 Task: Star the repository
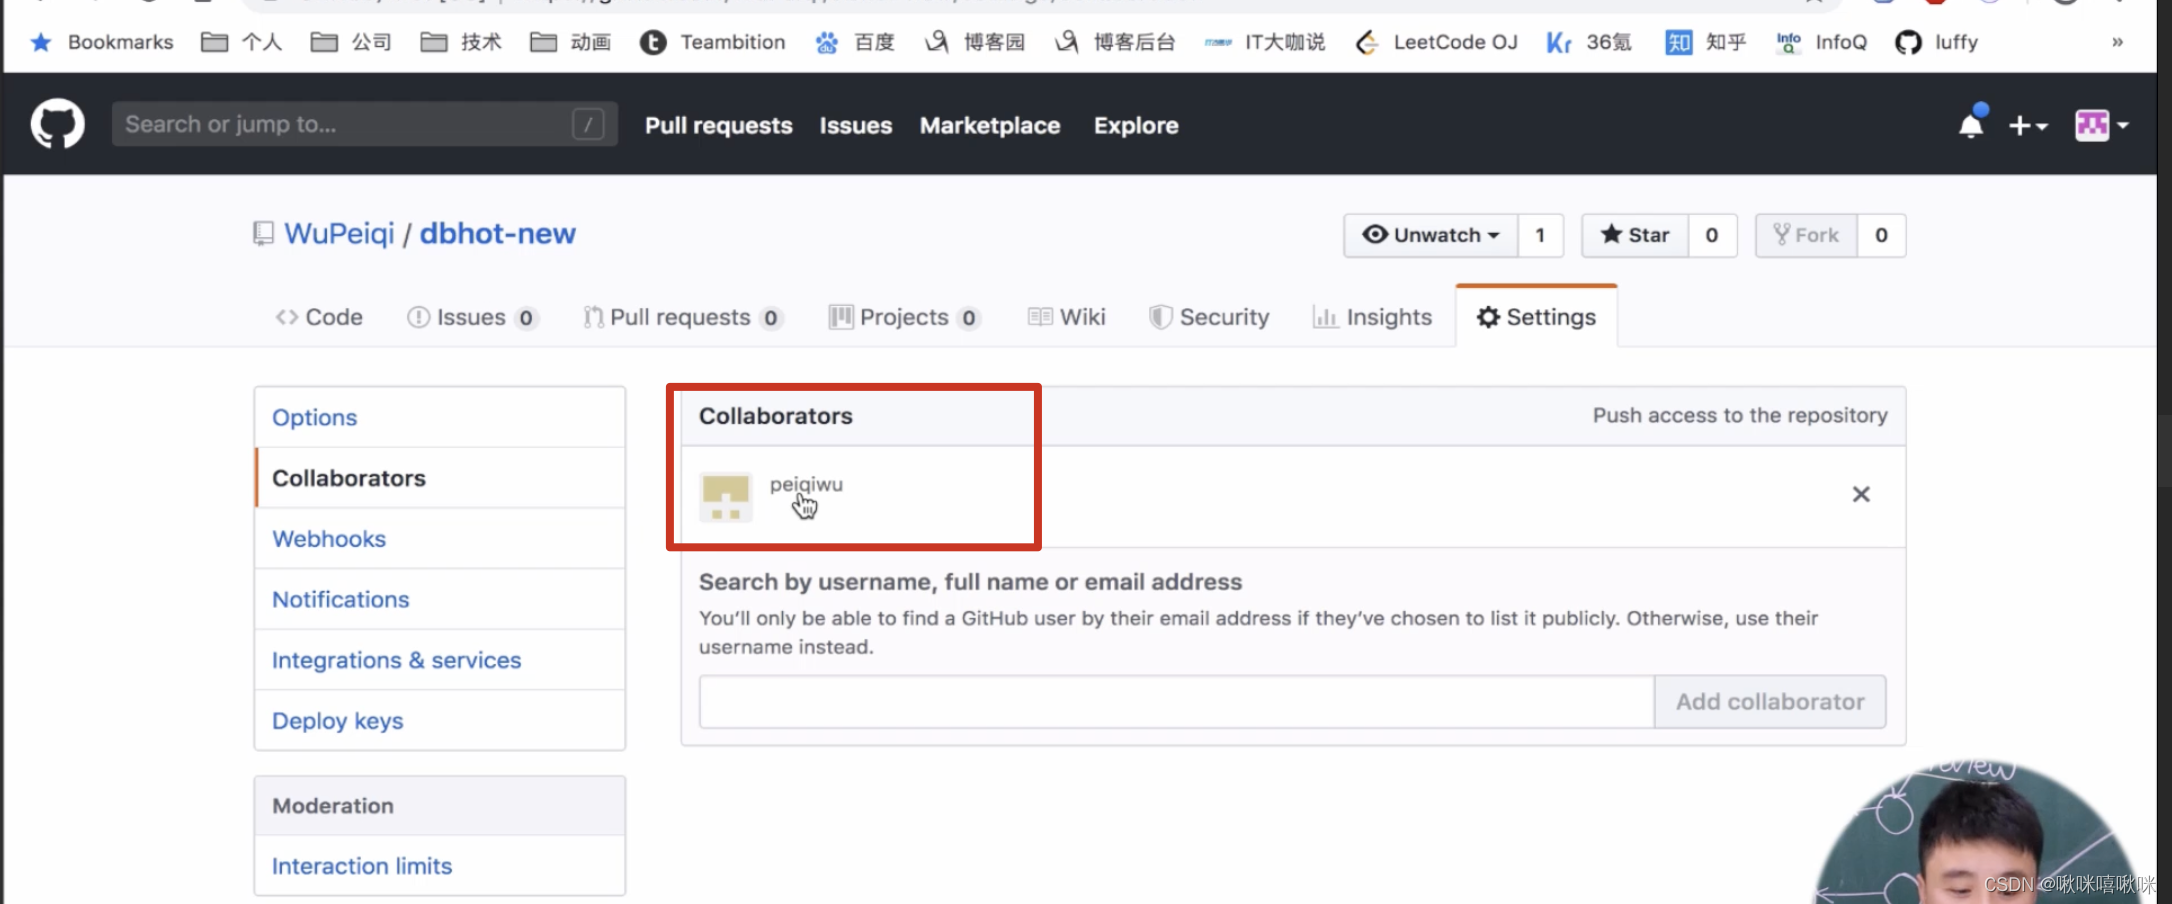(1635, 235)
